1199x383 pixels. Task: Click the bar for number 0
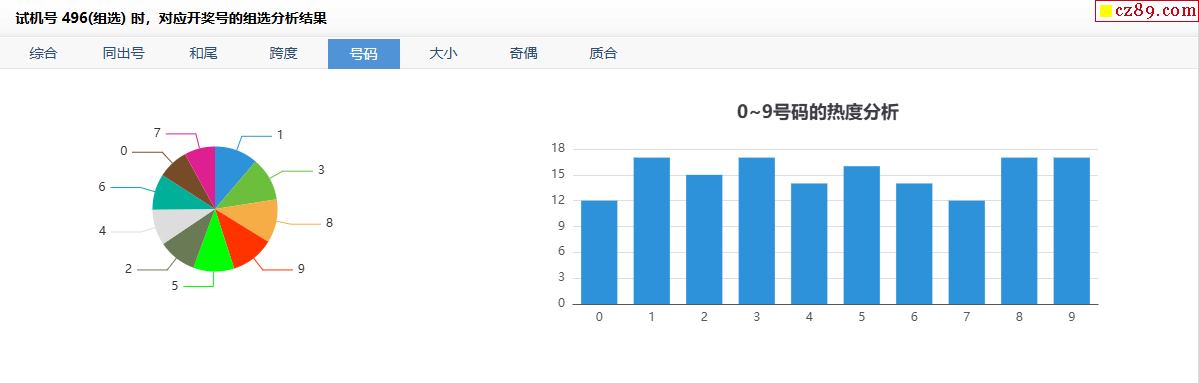tap(599, 252)
